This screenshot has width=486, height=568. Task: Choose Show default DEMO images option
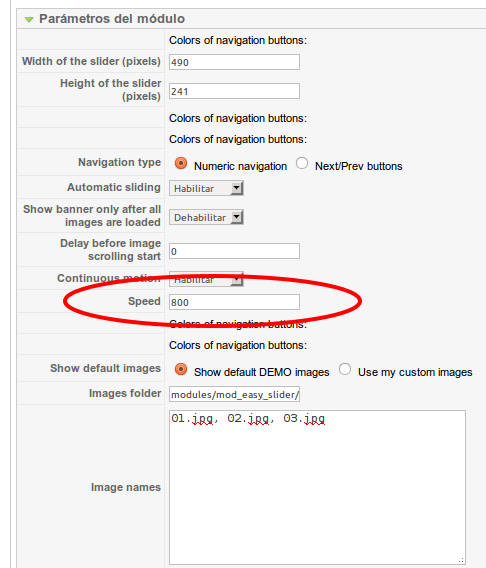(x=181, y=369)
